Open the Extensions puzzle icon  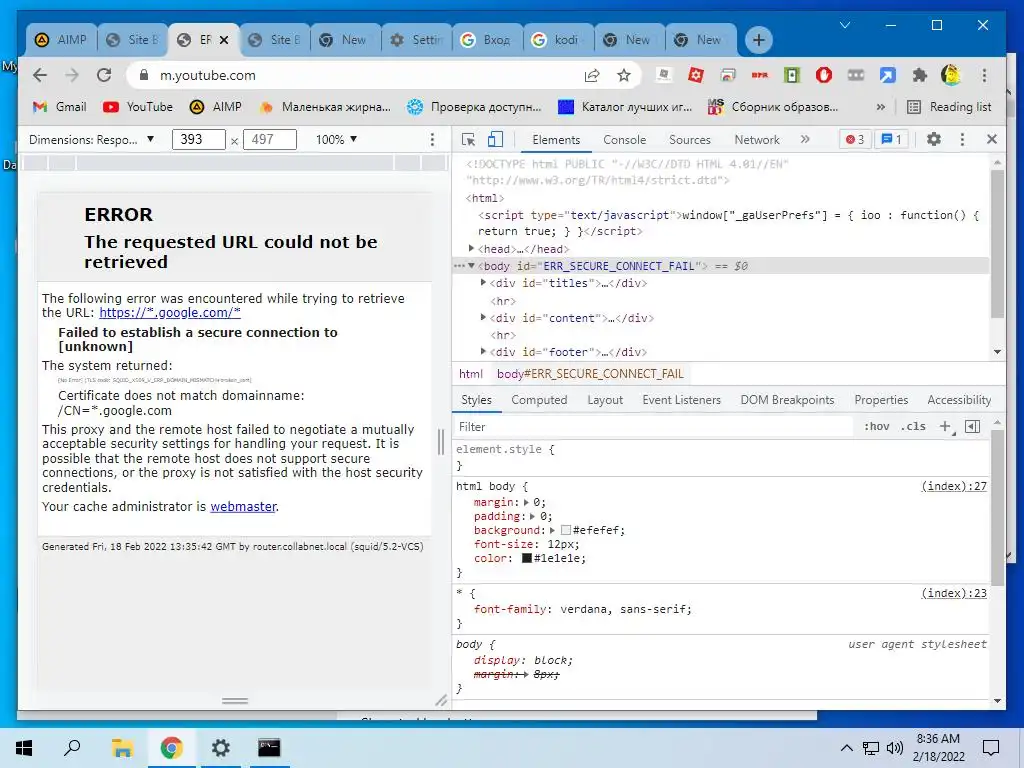[x=920, y=75]
